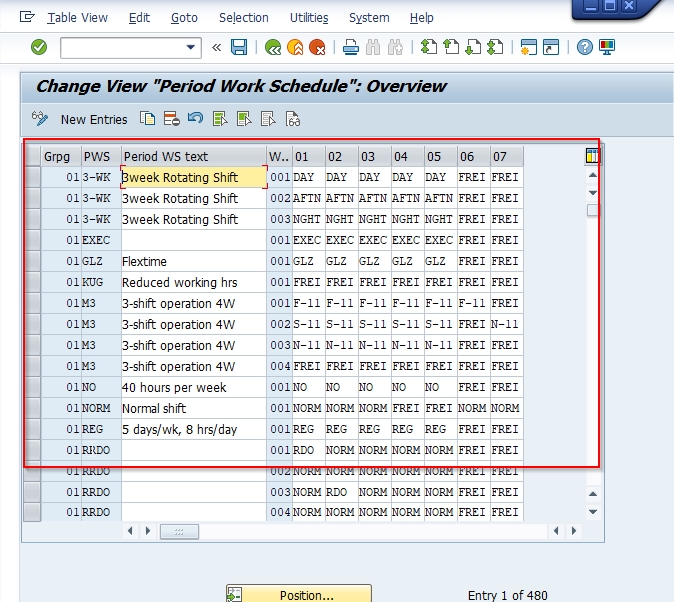Open the command field dropdown arrow
Image resolution: width=674 pixels, height=602 pixels.
click(x=192, y=47)
